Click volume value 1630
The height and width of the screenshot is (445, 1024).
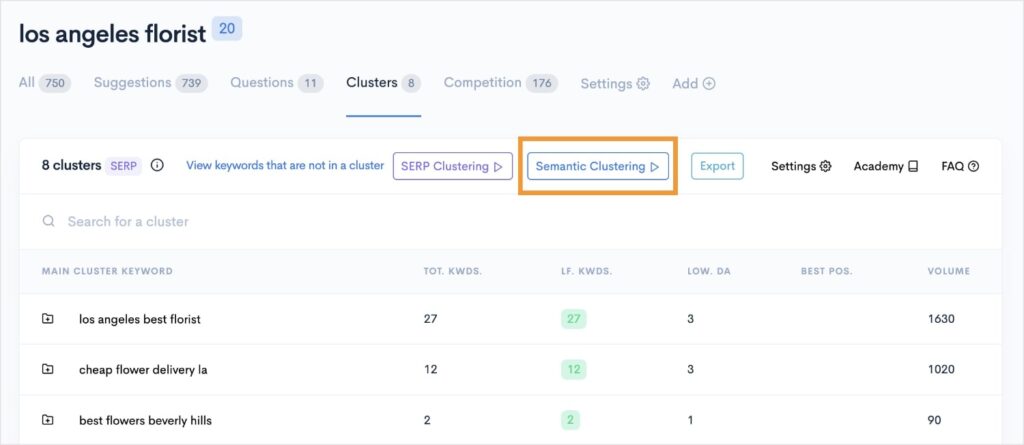[x=941, y=319]
